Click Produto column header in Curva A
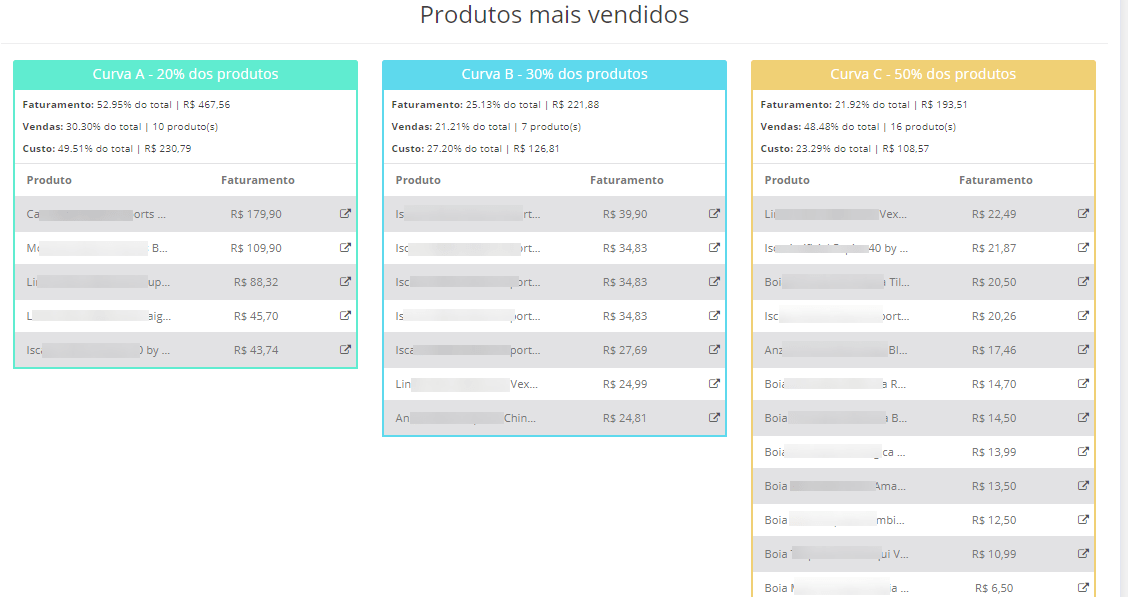The image size is (1128, 597). click(49, 180)
